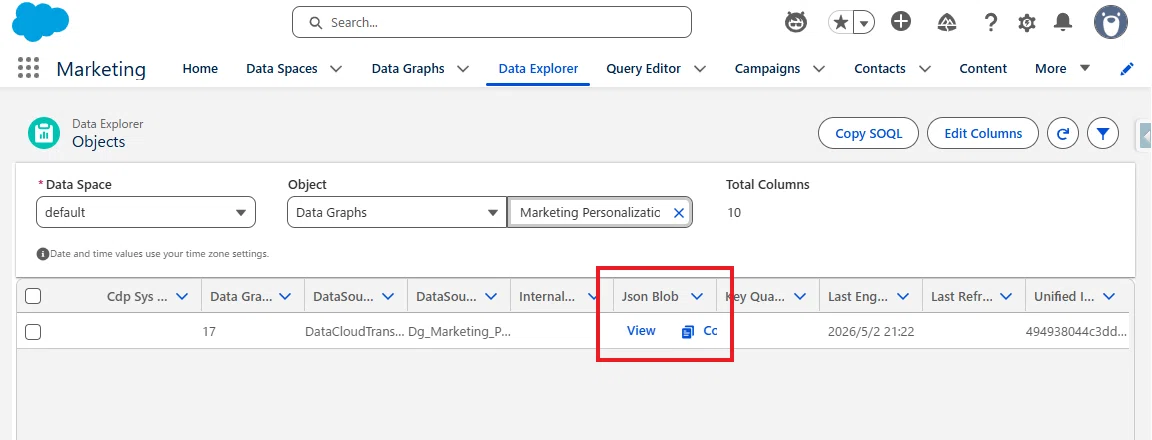
Task: Open the App Launcher dots grid
Action: pos(28,68)
